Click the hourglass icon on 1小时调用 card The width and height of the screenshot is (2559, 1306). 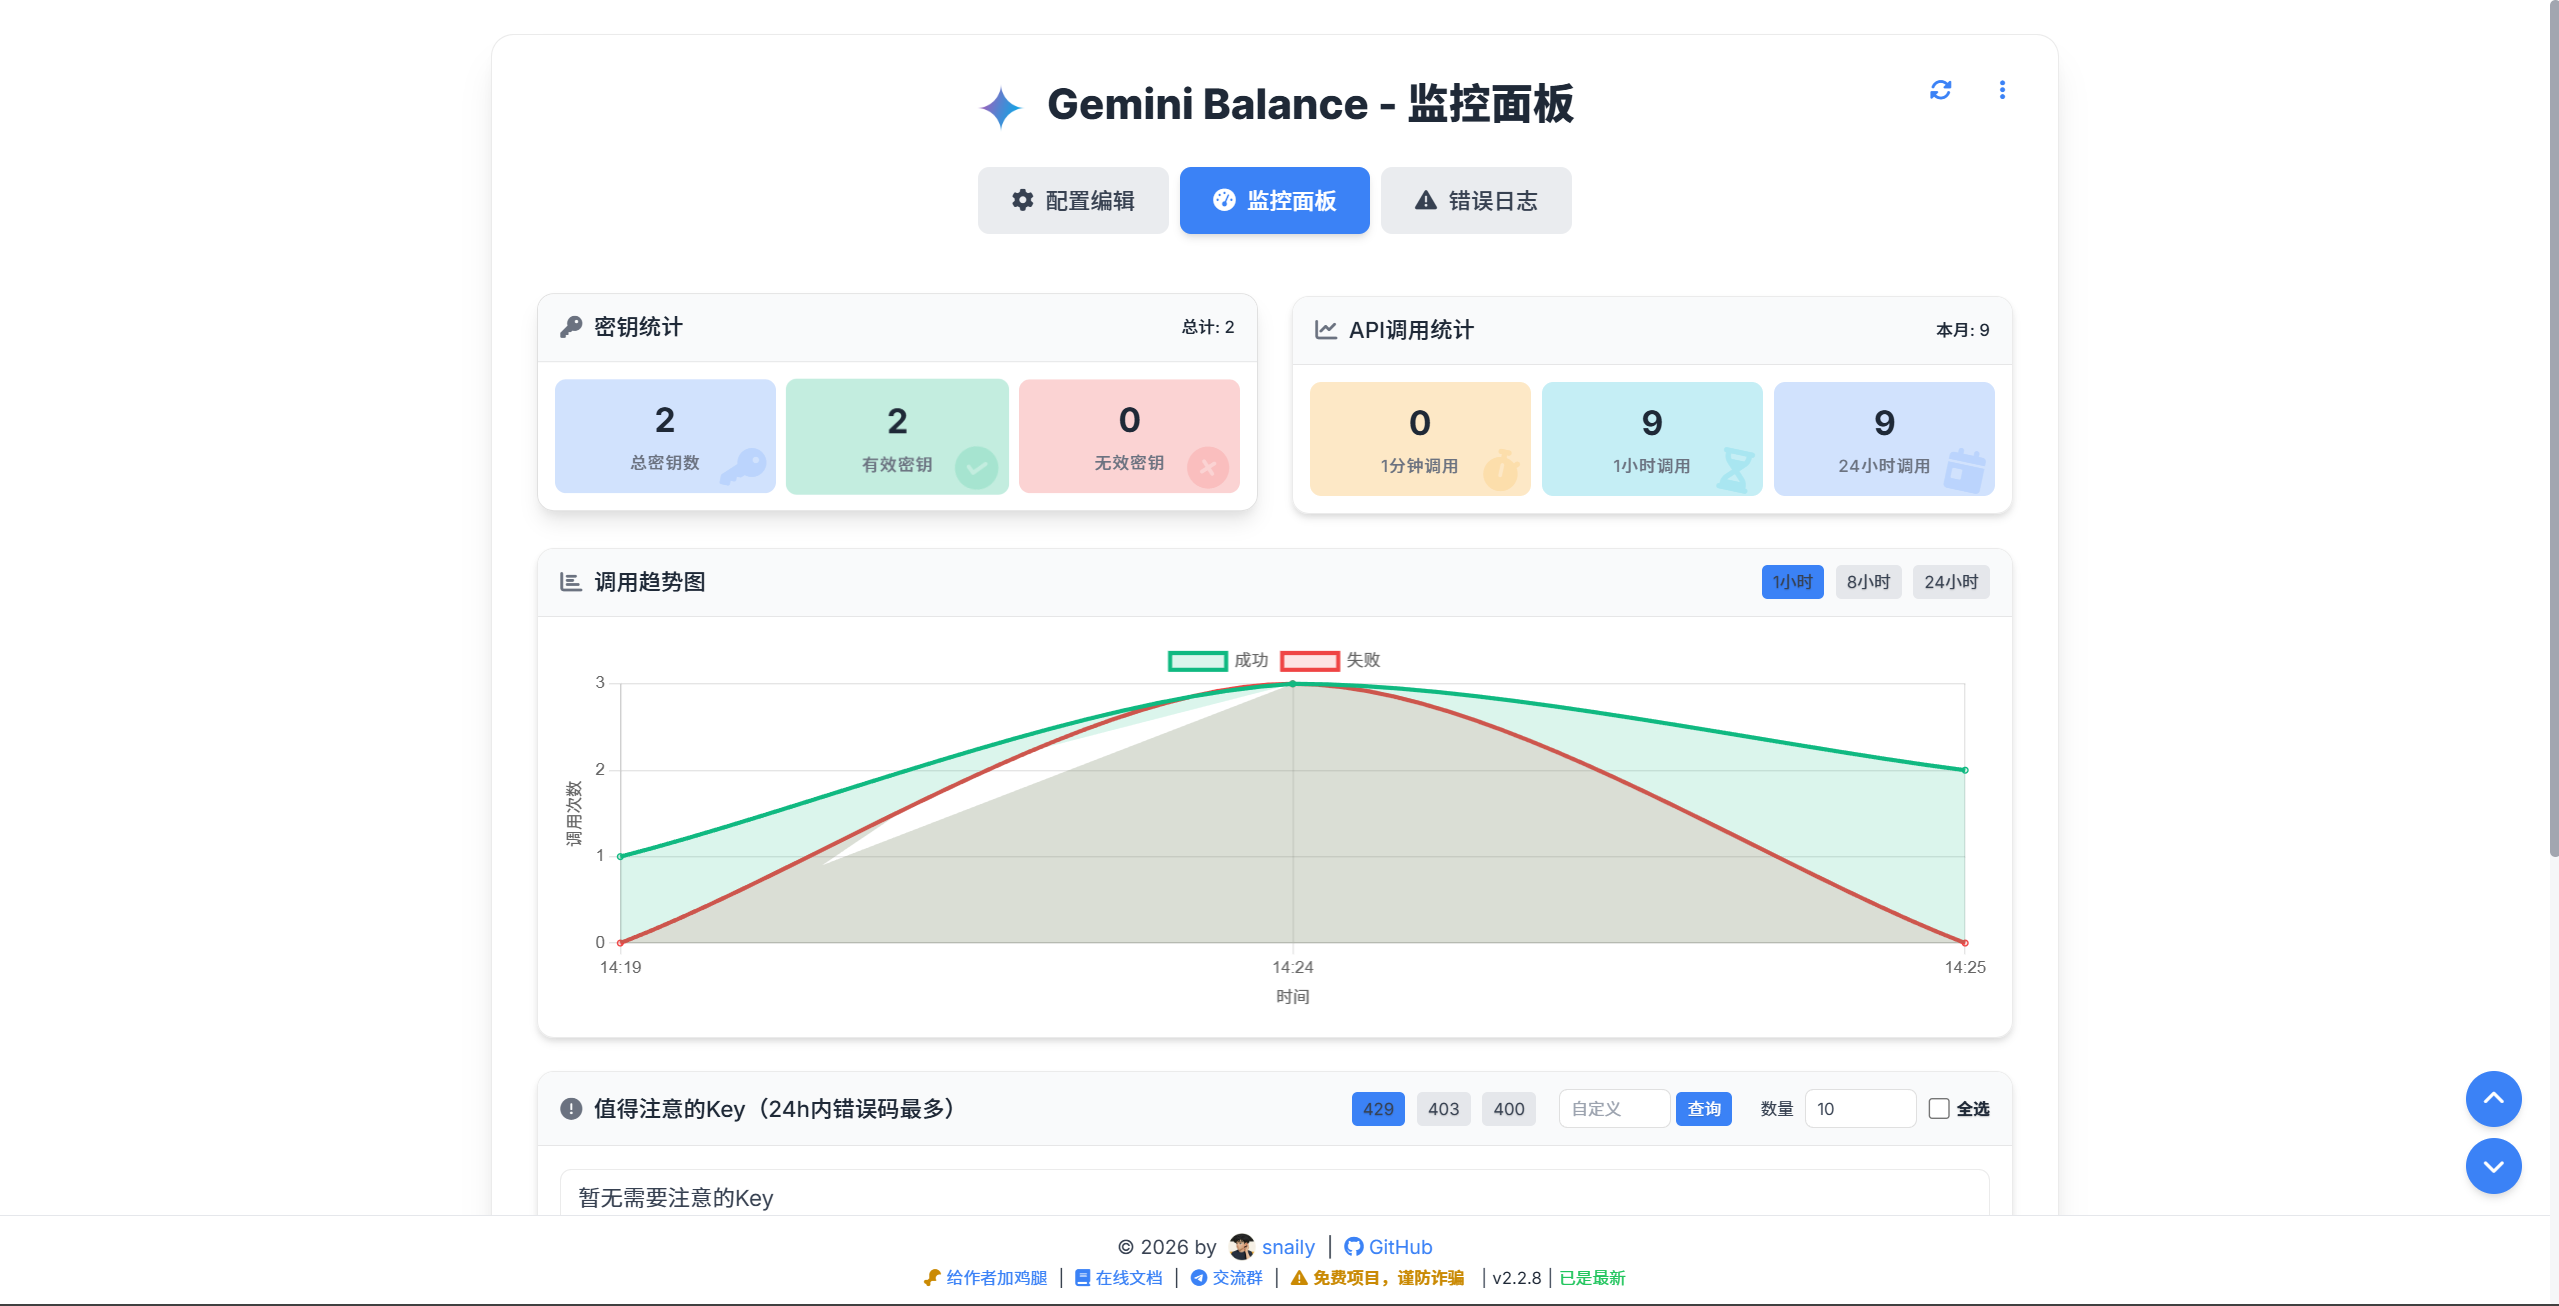[x=1736, y=469]
